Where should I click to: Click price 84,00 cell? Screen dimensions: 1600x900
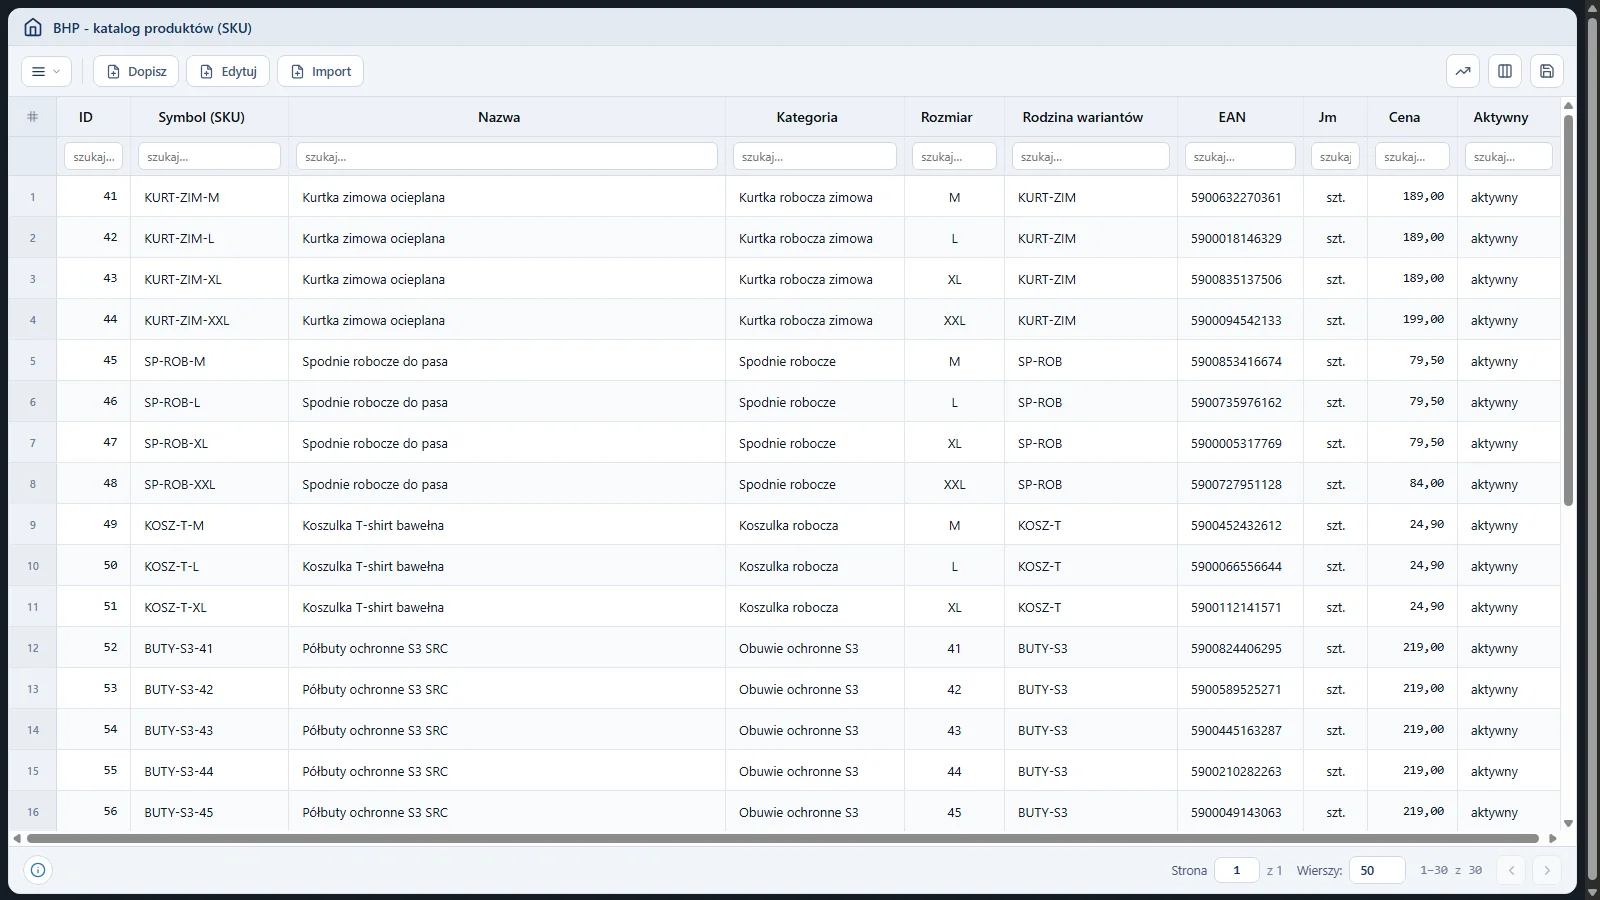pyautogui.click(x=1412, y=484)
